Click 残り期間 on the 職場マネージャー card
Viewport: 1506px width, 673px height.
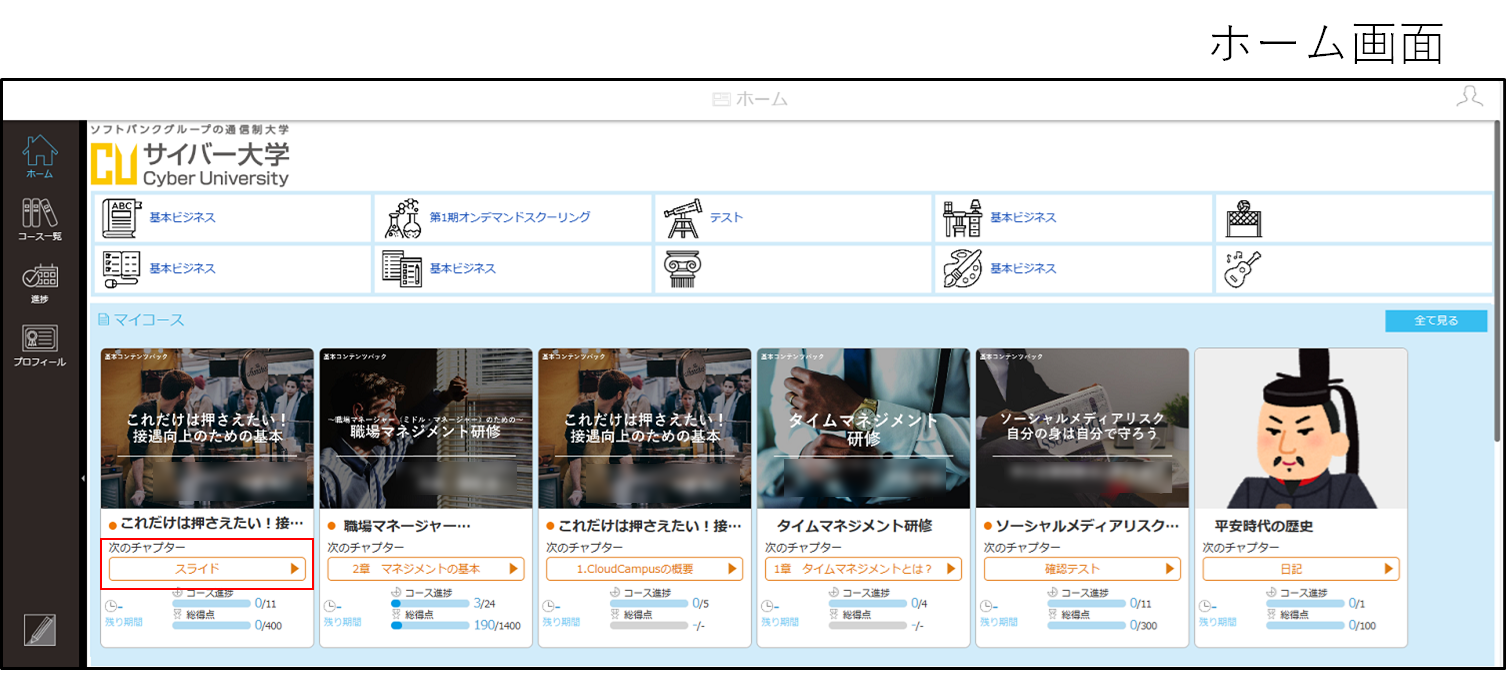341,622
